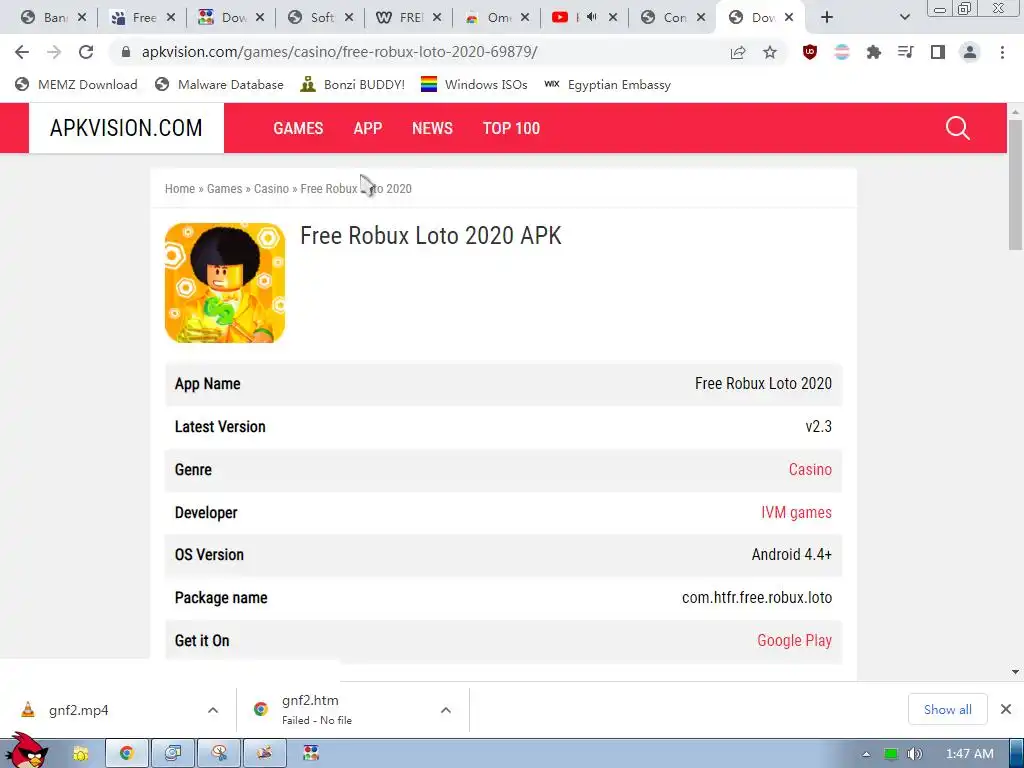The height and width of the screenshot is (768, 1024).
Task: Open the Egyptian Embassy bookmark
Action: (607, 84)
